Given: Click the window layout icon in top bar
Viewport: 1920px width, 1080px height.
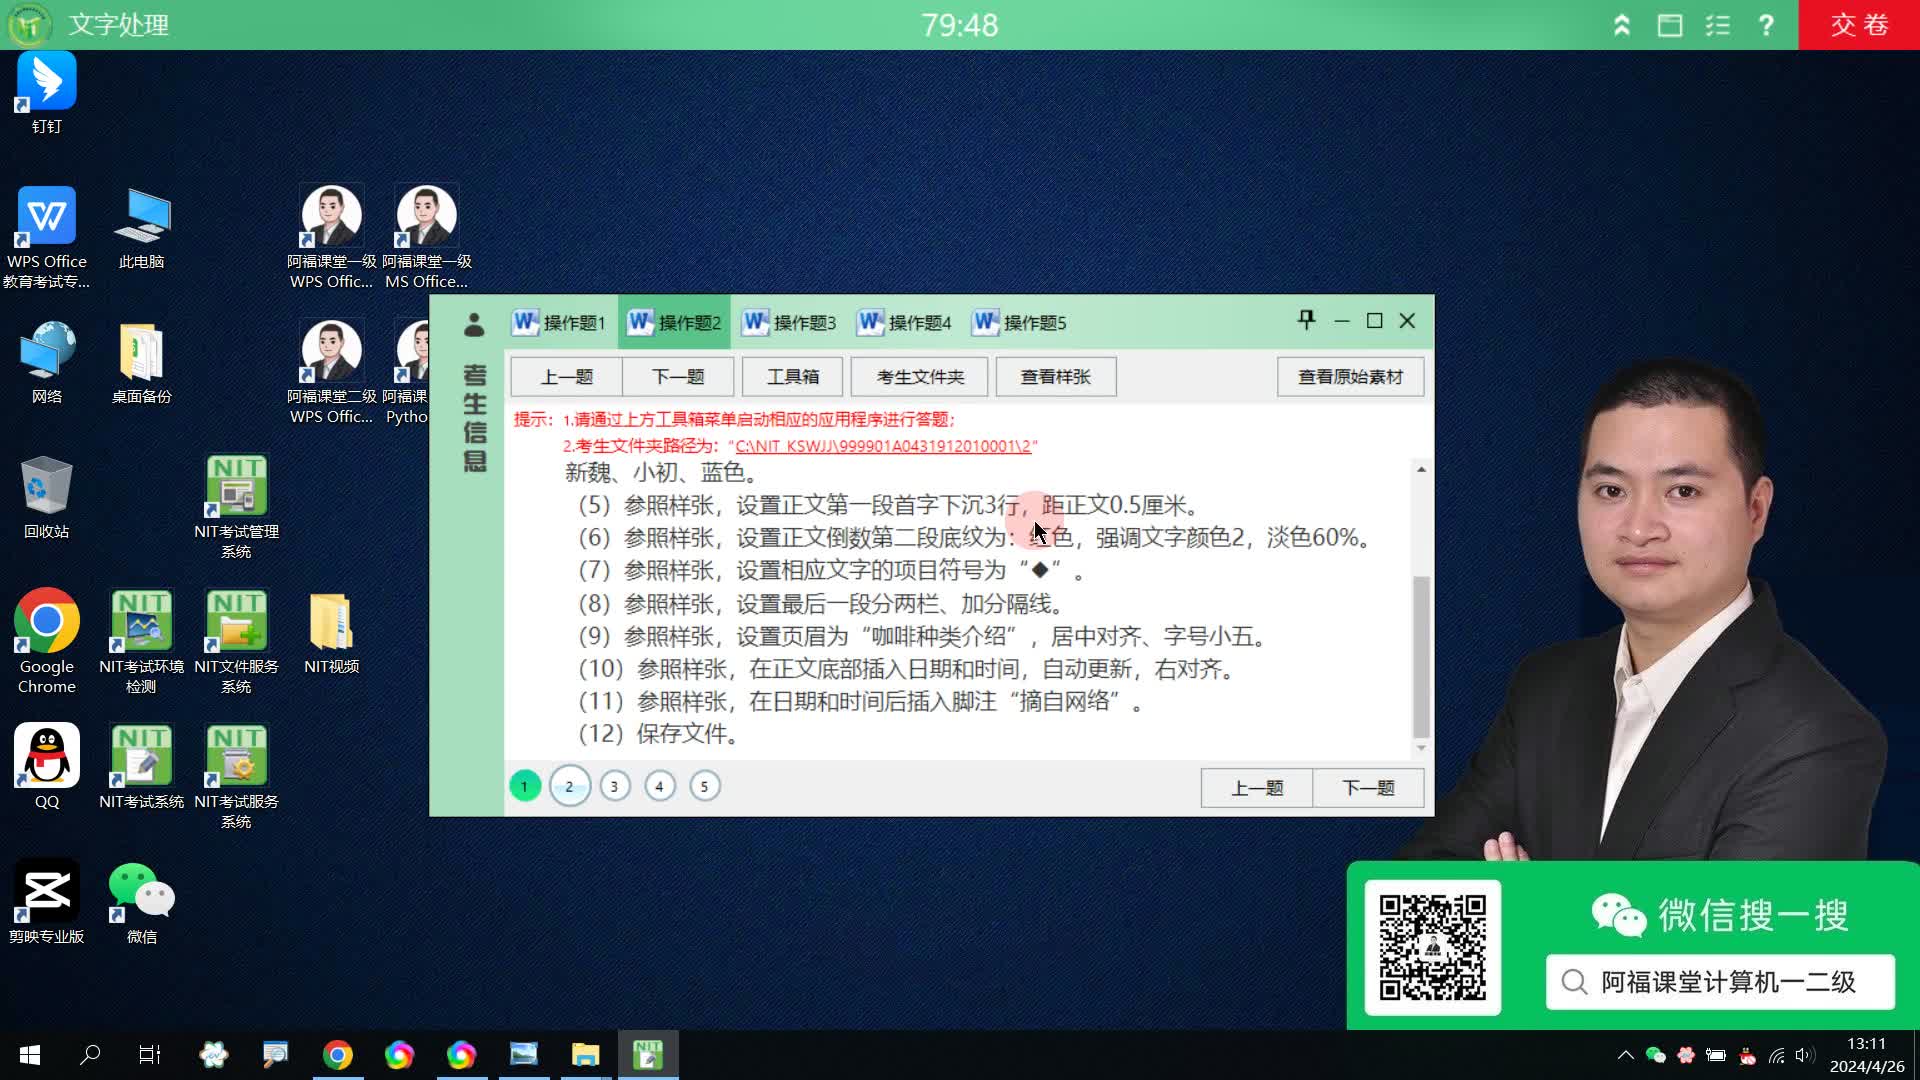Looking at the screenshot, I should (x=1670, y=25).
